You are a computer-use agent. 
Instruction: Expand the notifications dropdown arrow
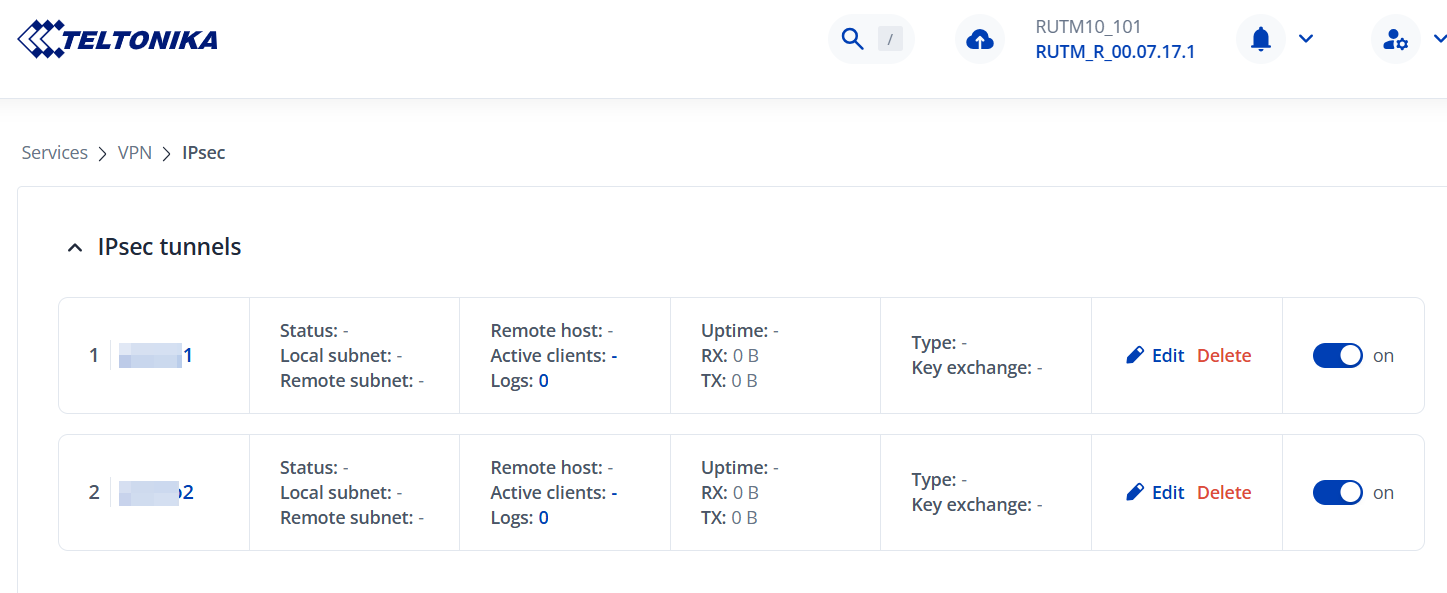click(1305, 39)
